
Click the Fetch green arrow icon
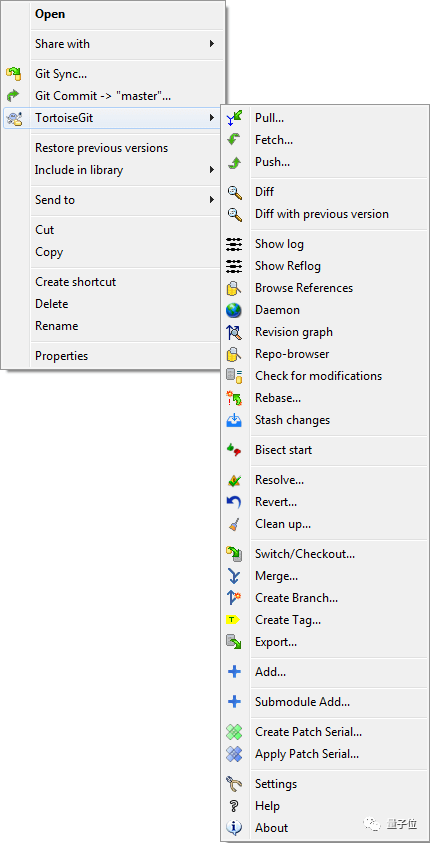click(x=234, y=140)
